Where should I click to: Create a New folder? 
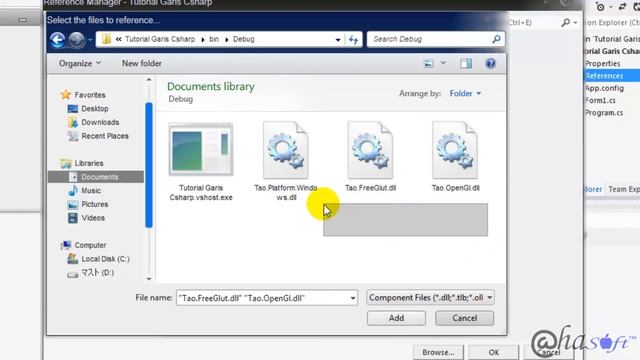click(x=142, y=63)
